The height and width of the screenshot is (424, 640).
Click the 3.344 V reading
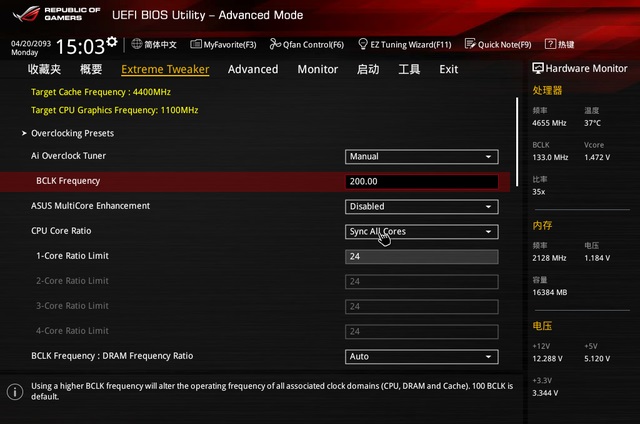(x=545, y=393)
